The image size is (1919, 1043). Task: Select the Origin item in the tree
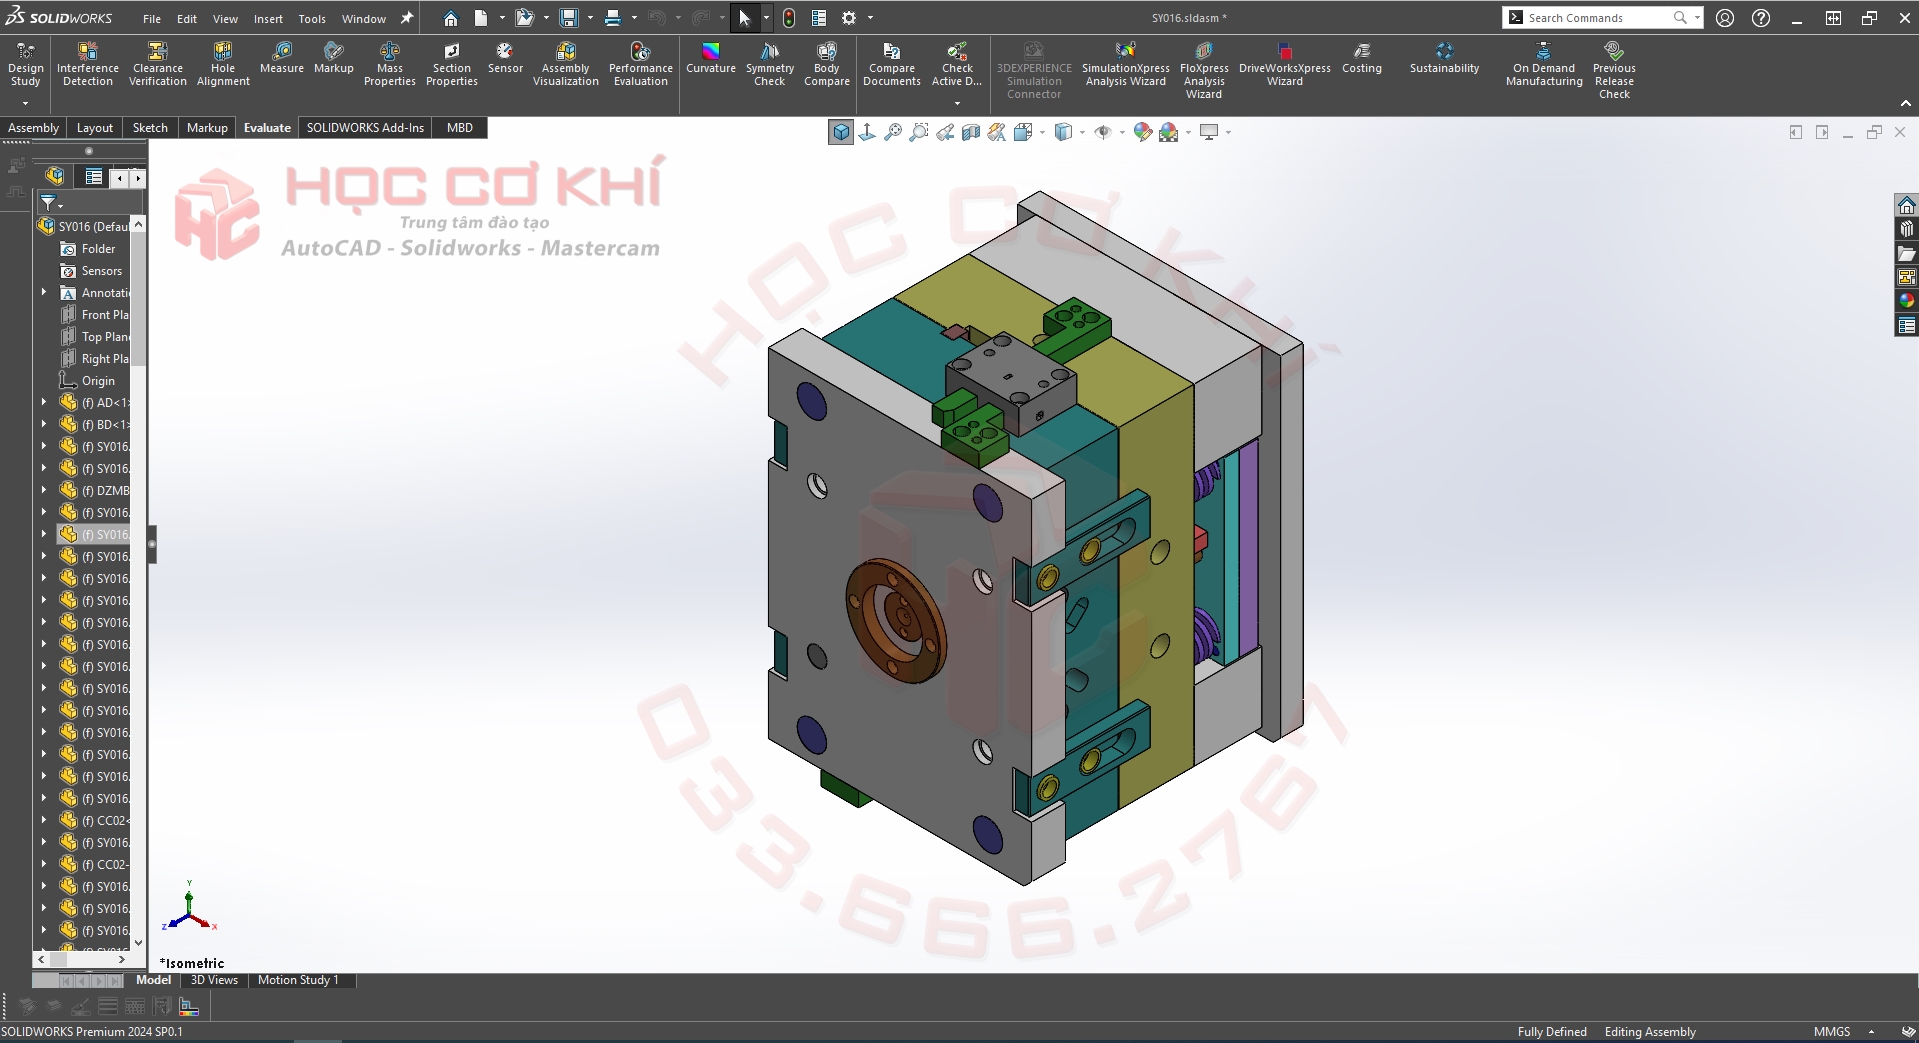coord(87,381)
